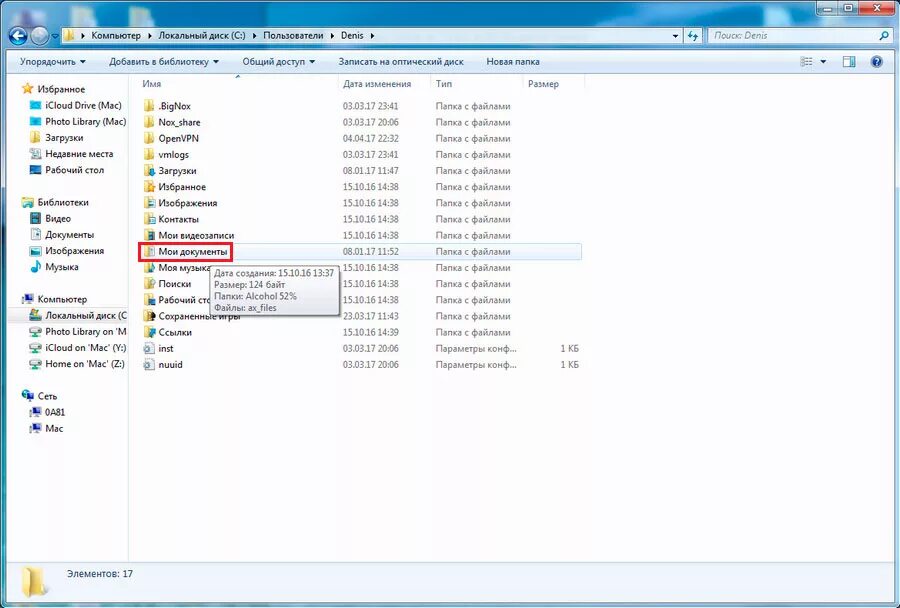
Task: Open the recent pages dropdown next to Forward
Action: [55, 36]
